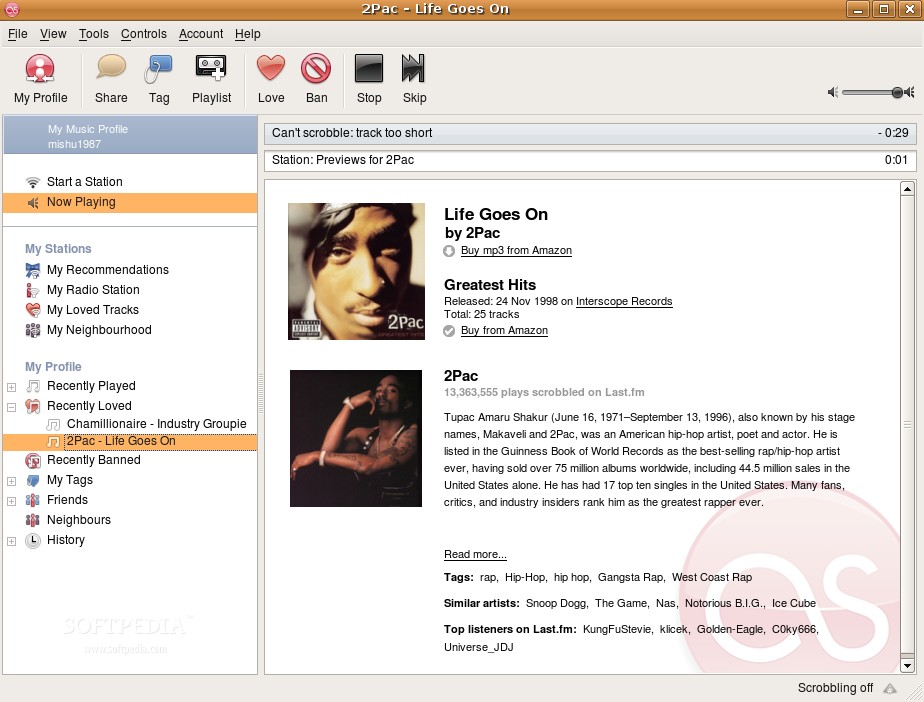Click Interscope Records link
This screenshot has width=924, height=702.
[x=624, y=301]
